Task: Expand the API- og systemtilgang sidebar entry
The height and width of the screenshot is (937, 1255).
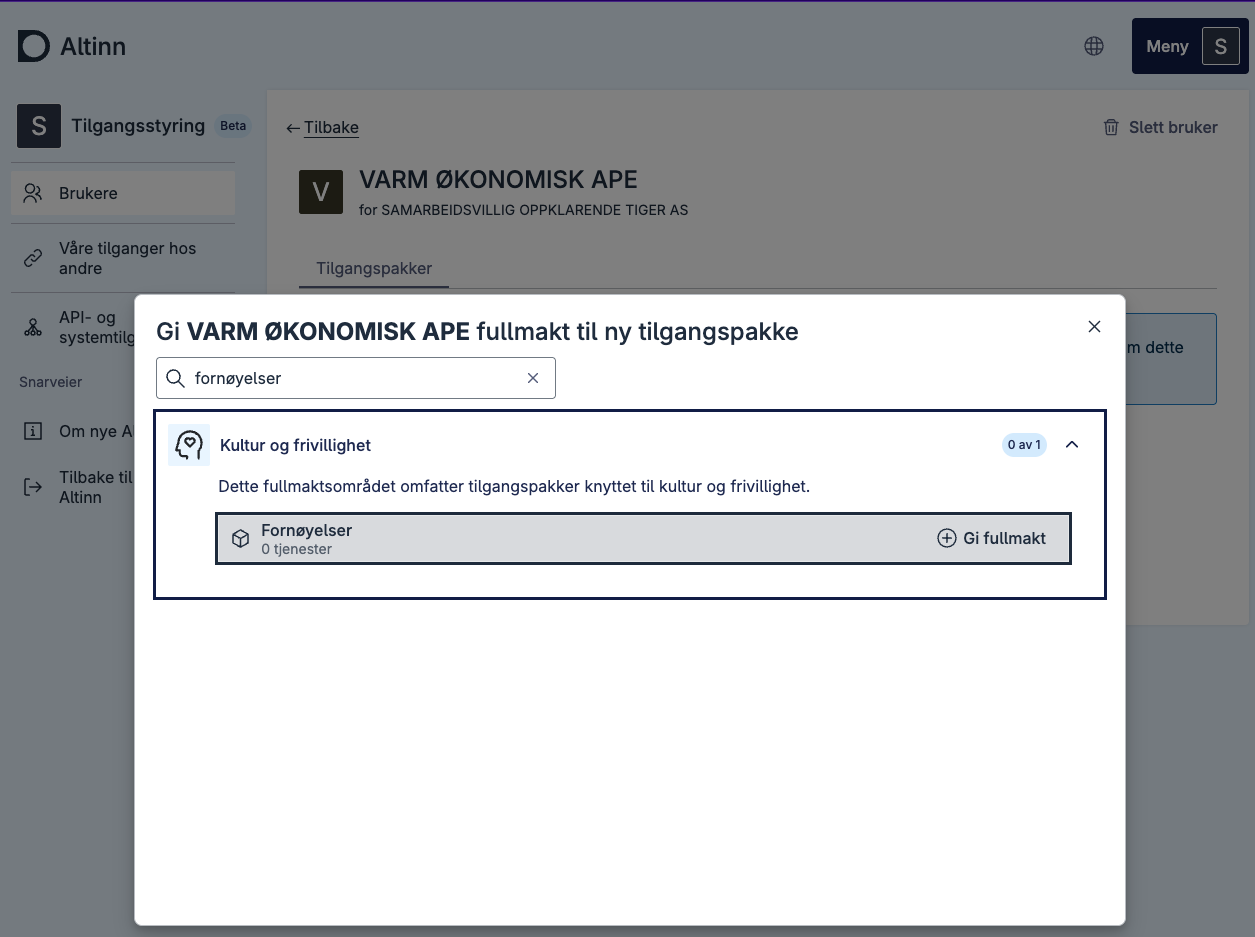Action: pos(100,327)
